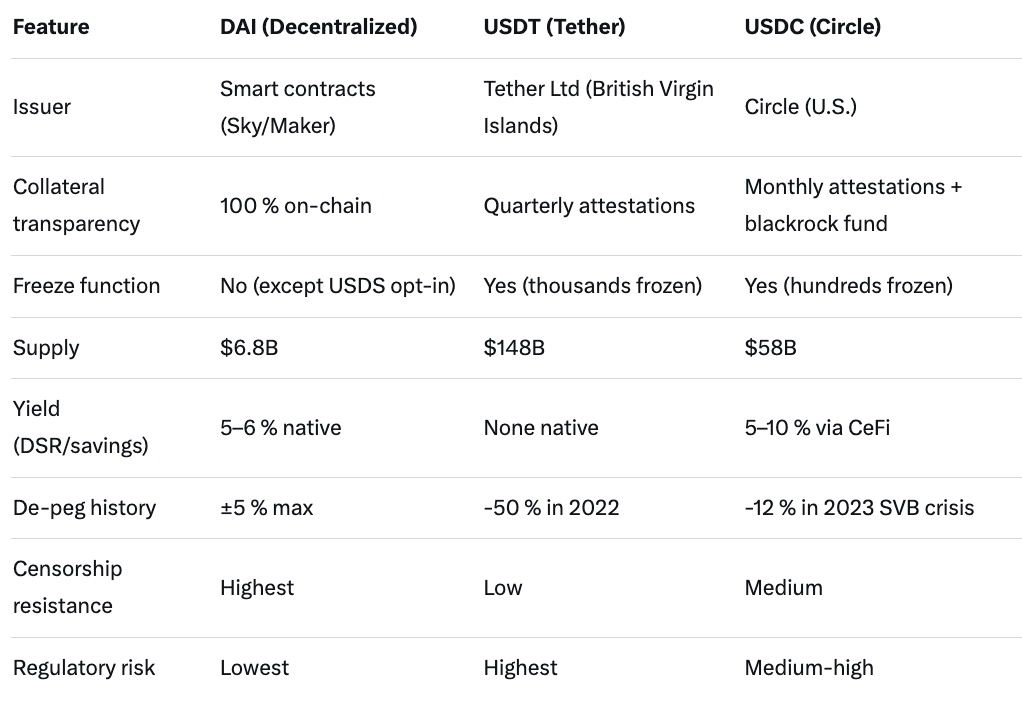Image resolution: width=1022 pixels, height=724 pixels.
Task: Select the Issuer row label
Action: tap(42, 107)
